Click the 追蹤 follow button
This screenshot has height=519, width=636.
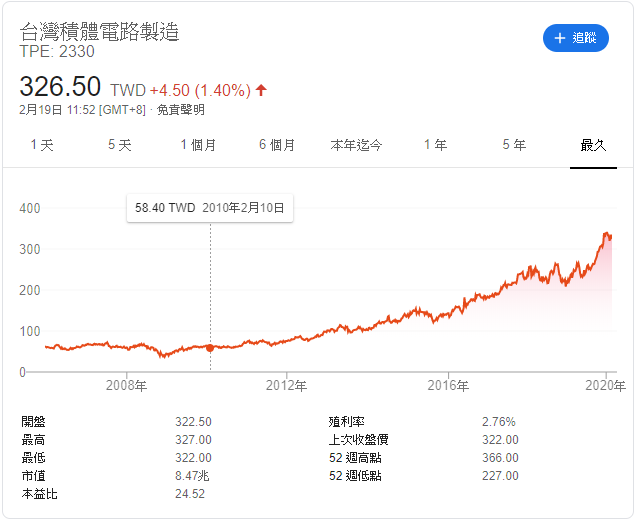pyautogui.click(x=576, y=38)
